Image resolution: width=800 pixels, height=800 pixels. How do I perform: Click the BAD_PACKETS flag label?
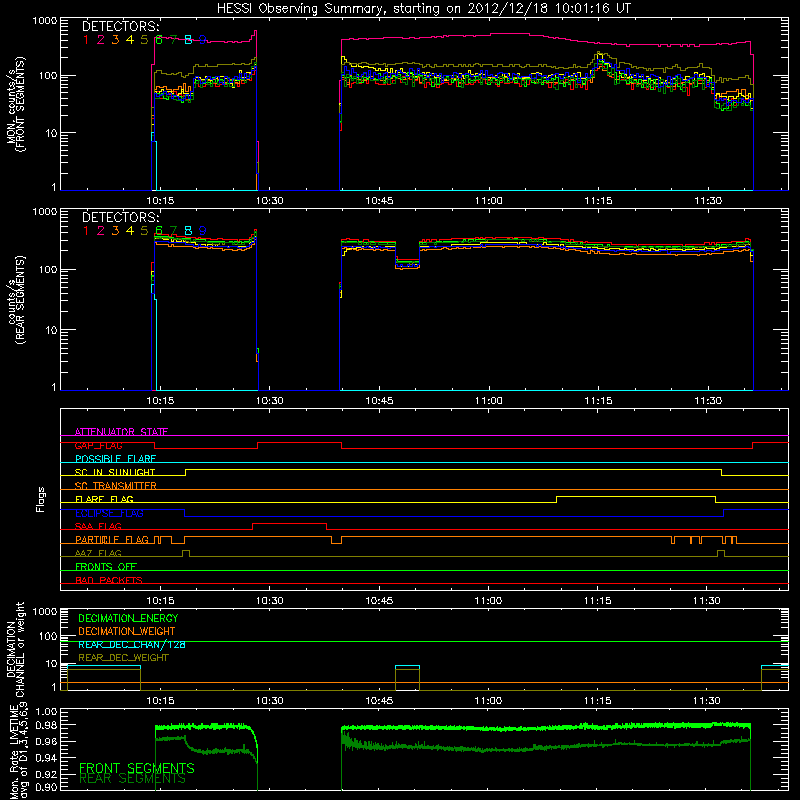tap(109, 580)
